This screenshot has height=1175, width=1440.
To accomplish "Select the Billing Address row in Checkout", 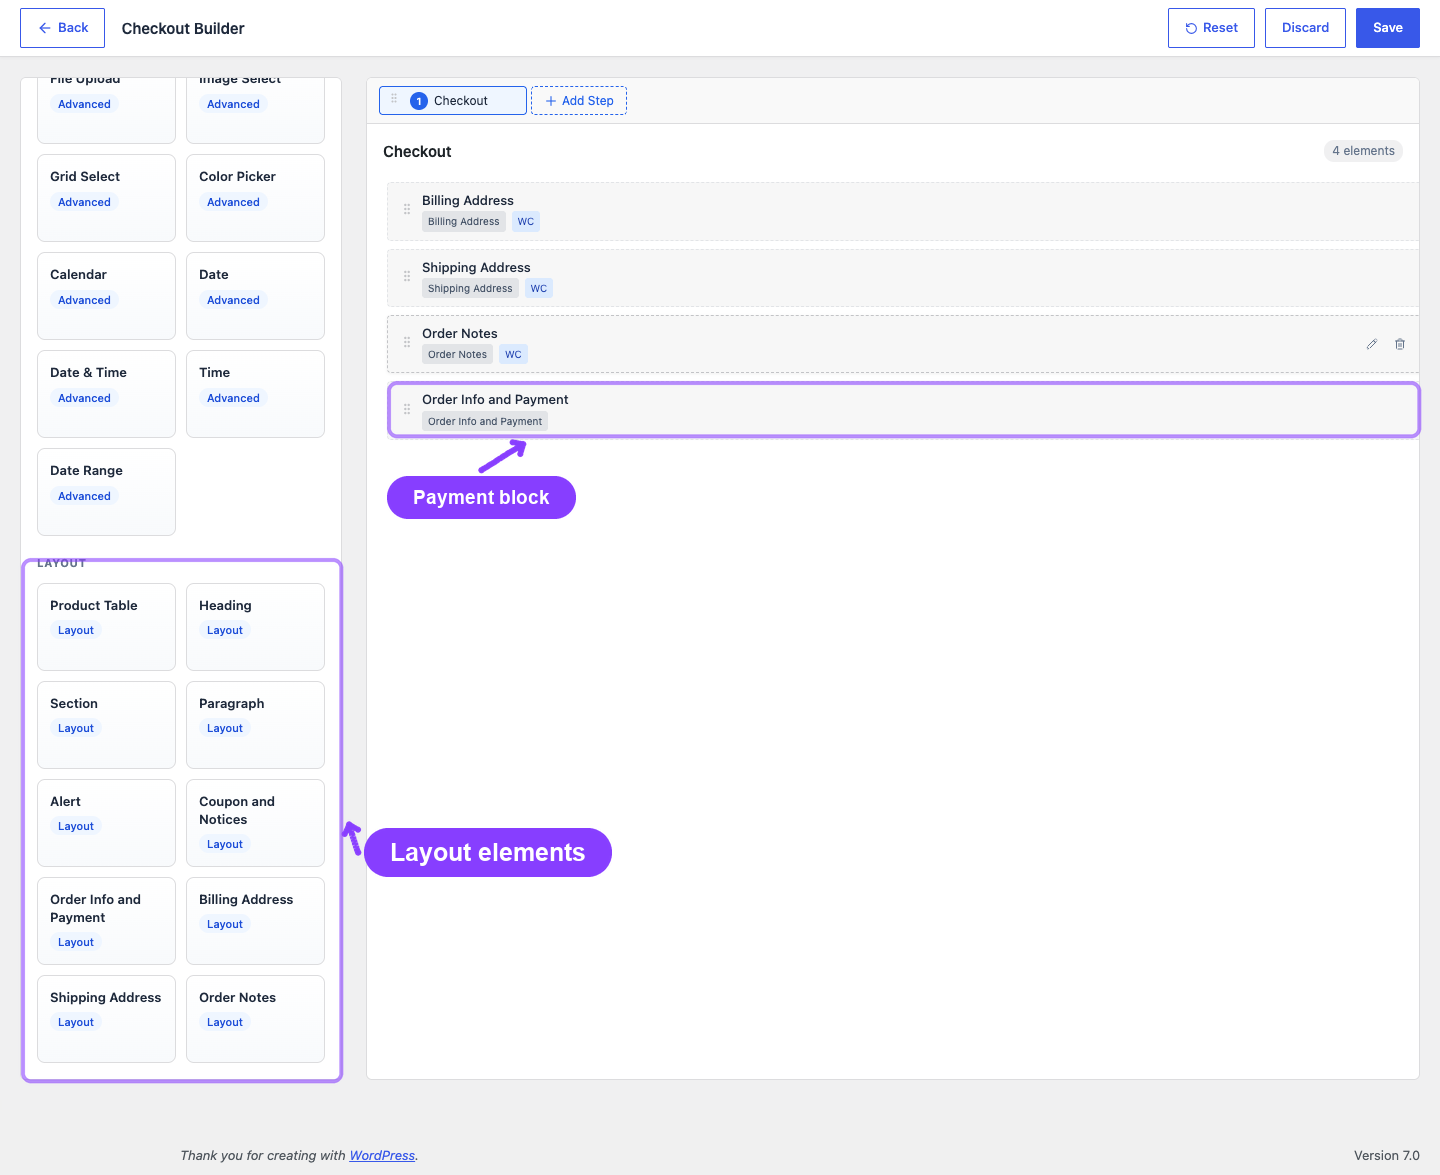I will 903,211.
